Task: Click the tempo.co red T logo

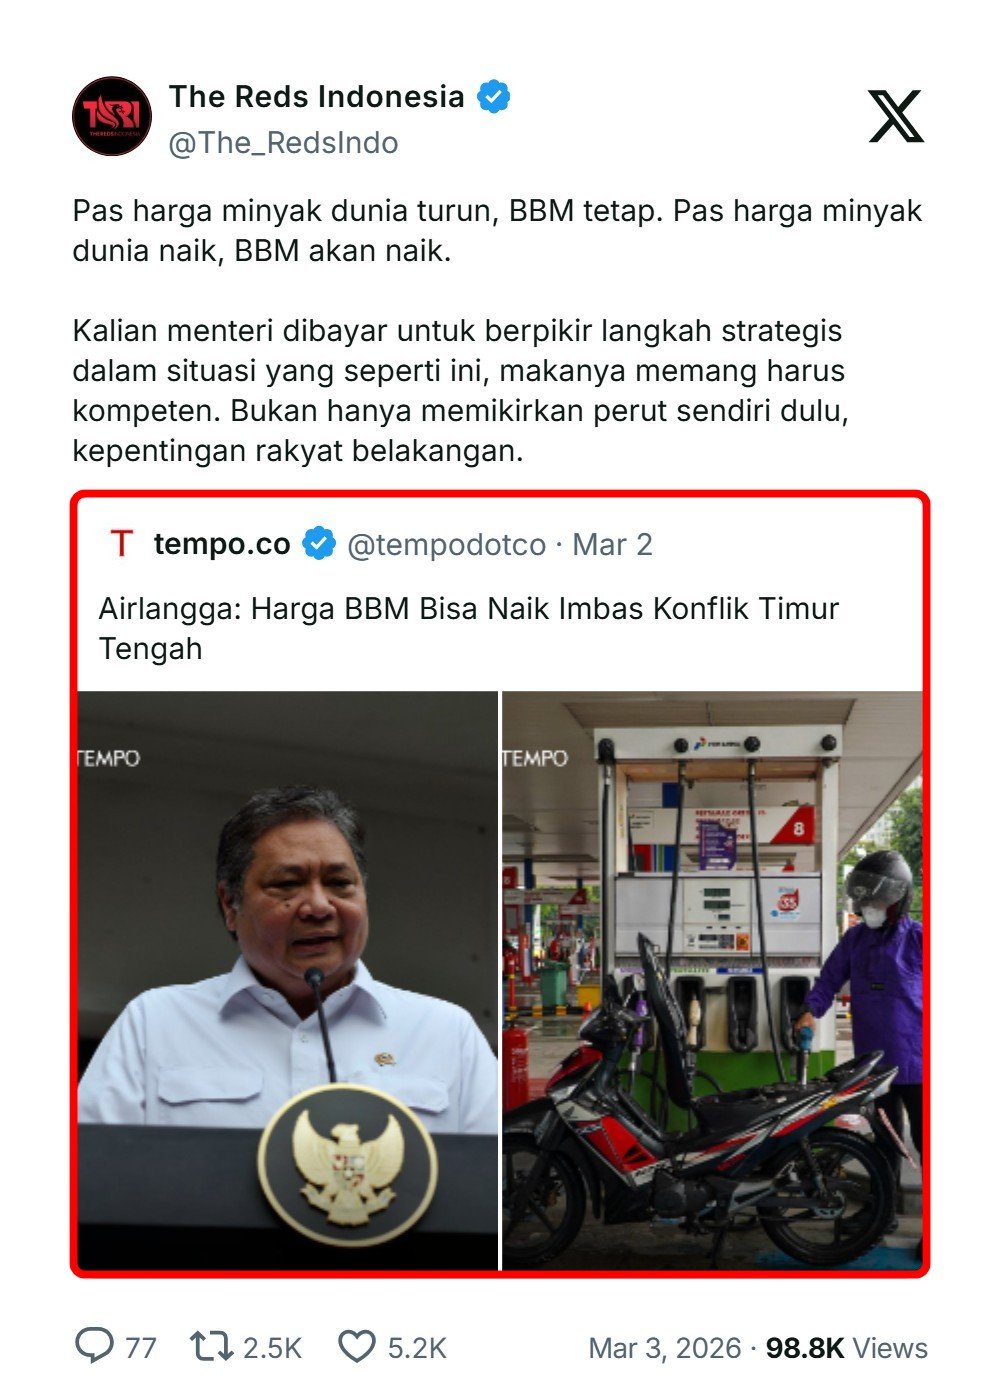Action: point(122,544)
